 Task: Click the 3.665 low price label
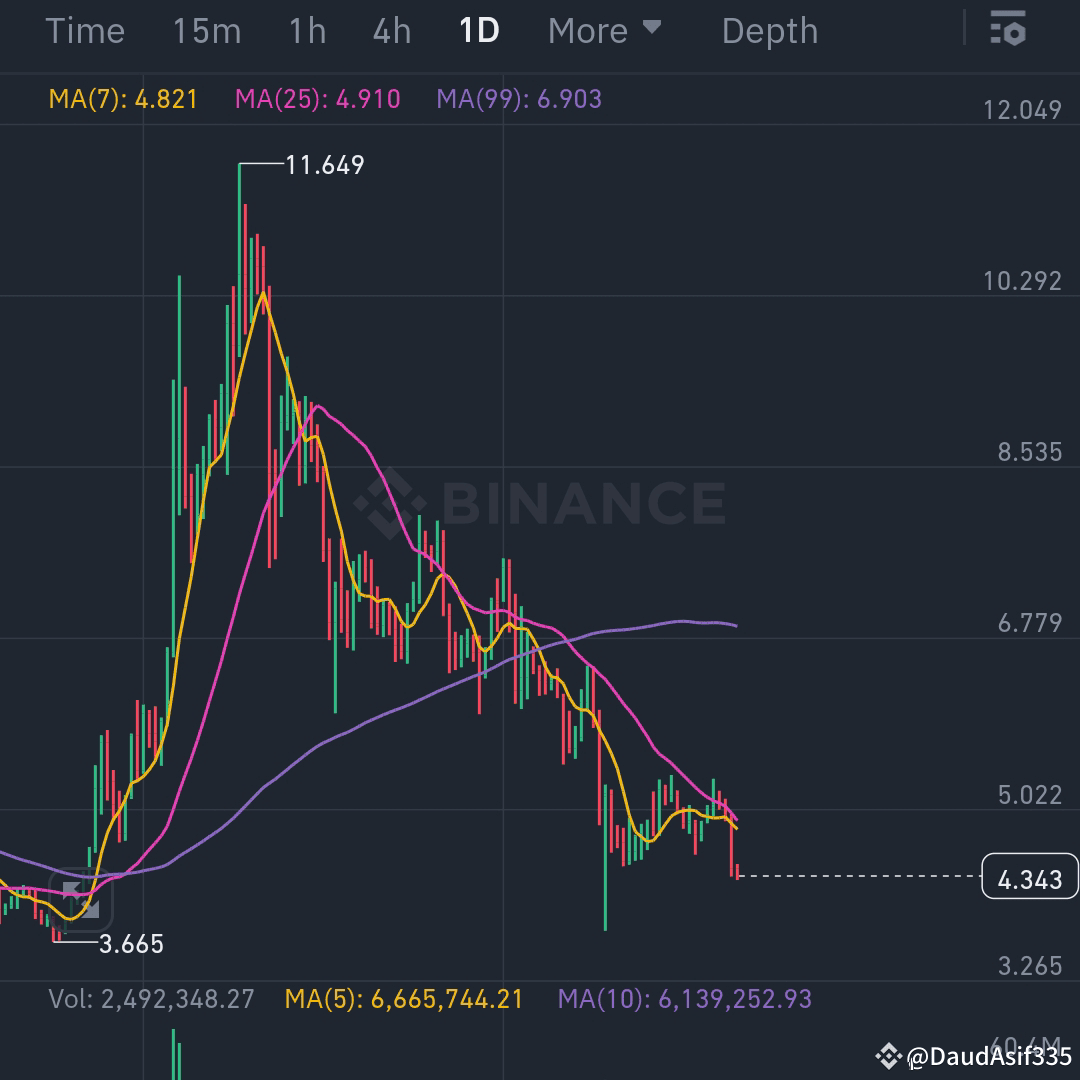coord(131,943)
